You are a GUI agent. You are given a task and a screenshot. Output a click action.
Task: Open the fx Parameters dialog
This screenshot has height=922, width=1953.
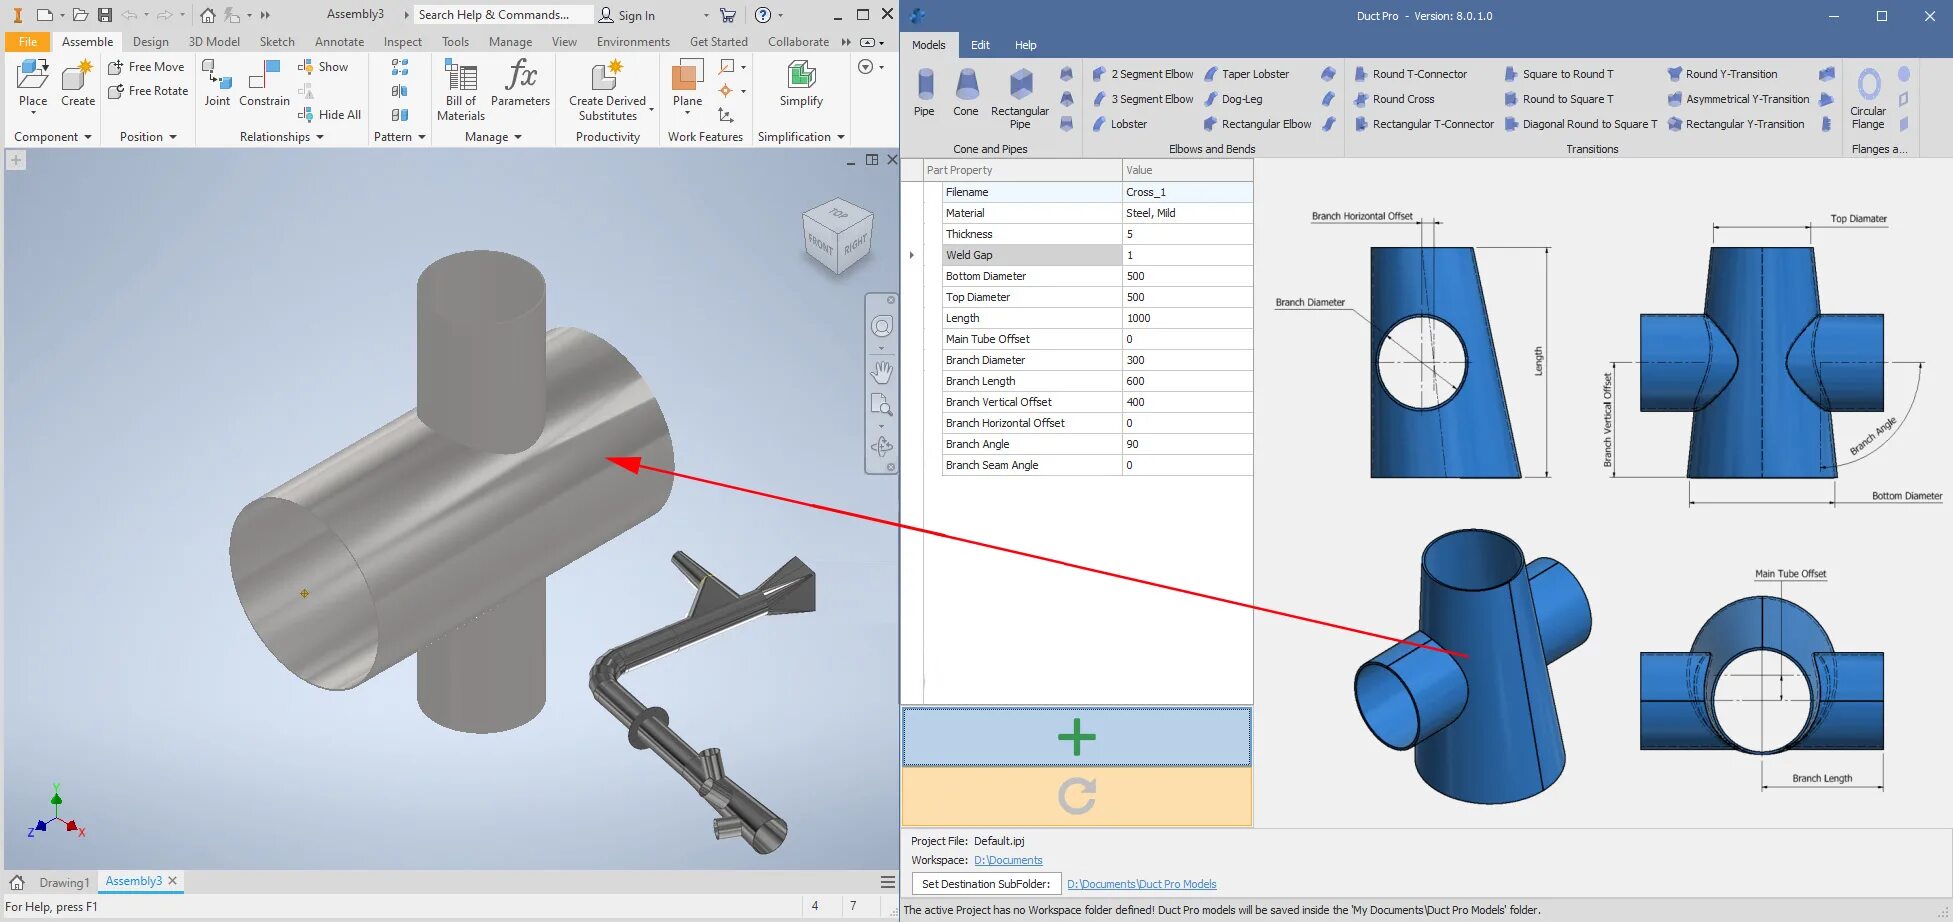[520, 84]
